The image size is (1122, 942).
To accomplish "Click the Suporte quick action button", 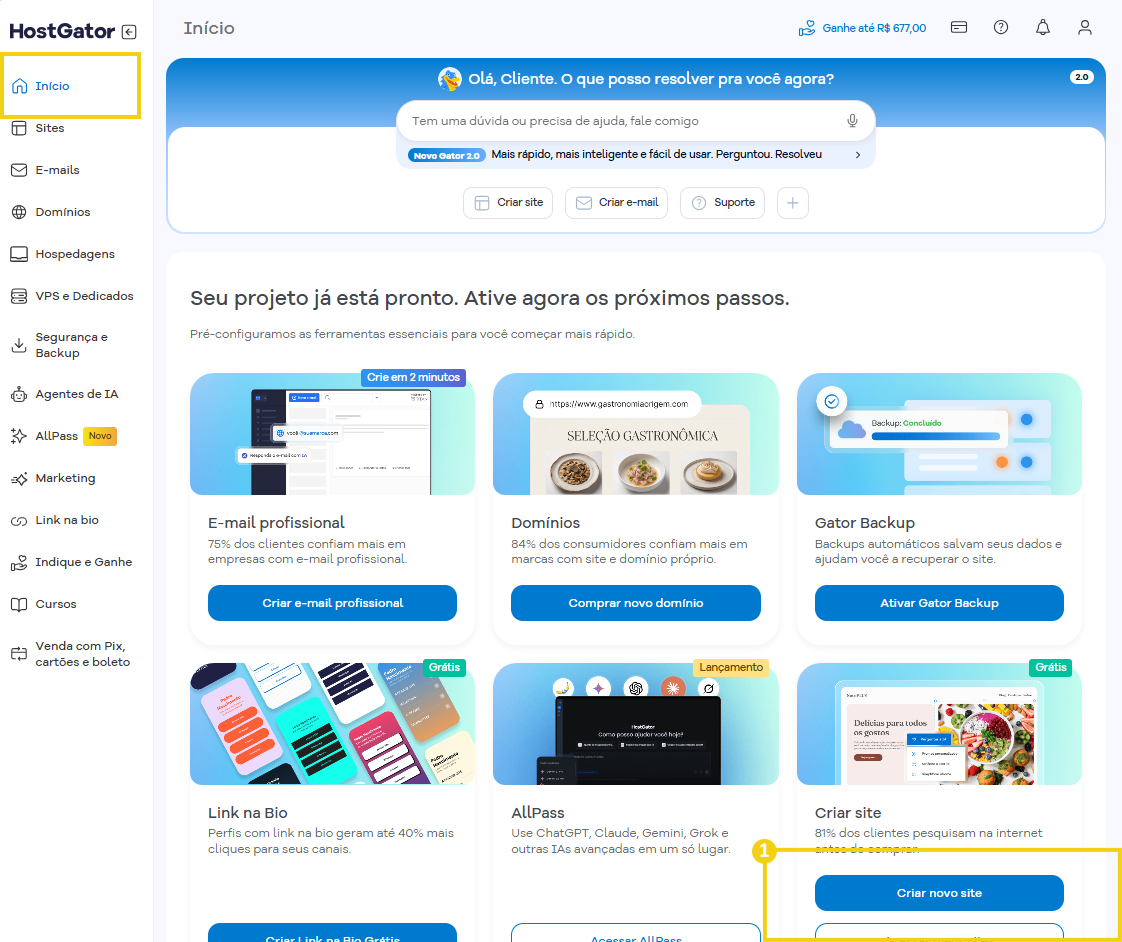I will point(723,203).
